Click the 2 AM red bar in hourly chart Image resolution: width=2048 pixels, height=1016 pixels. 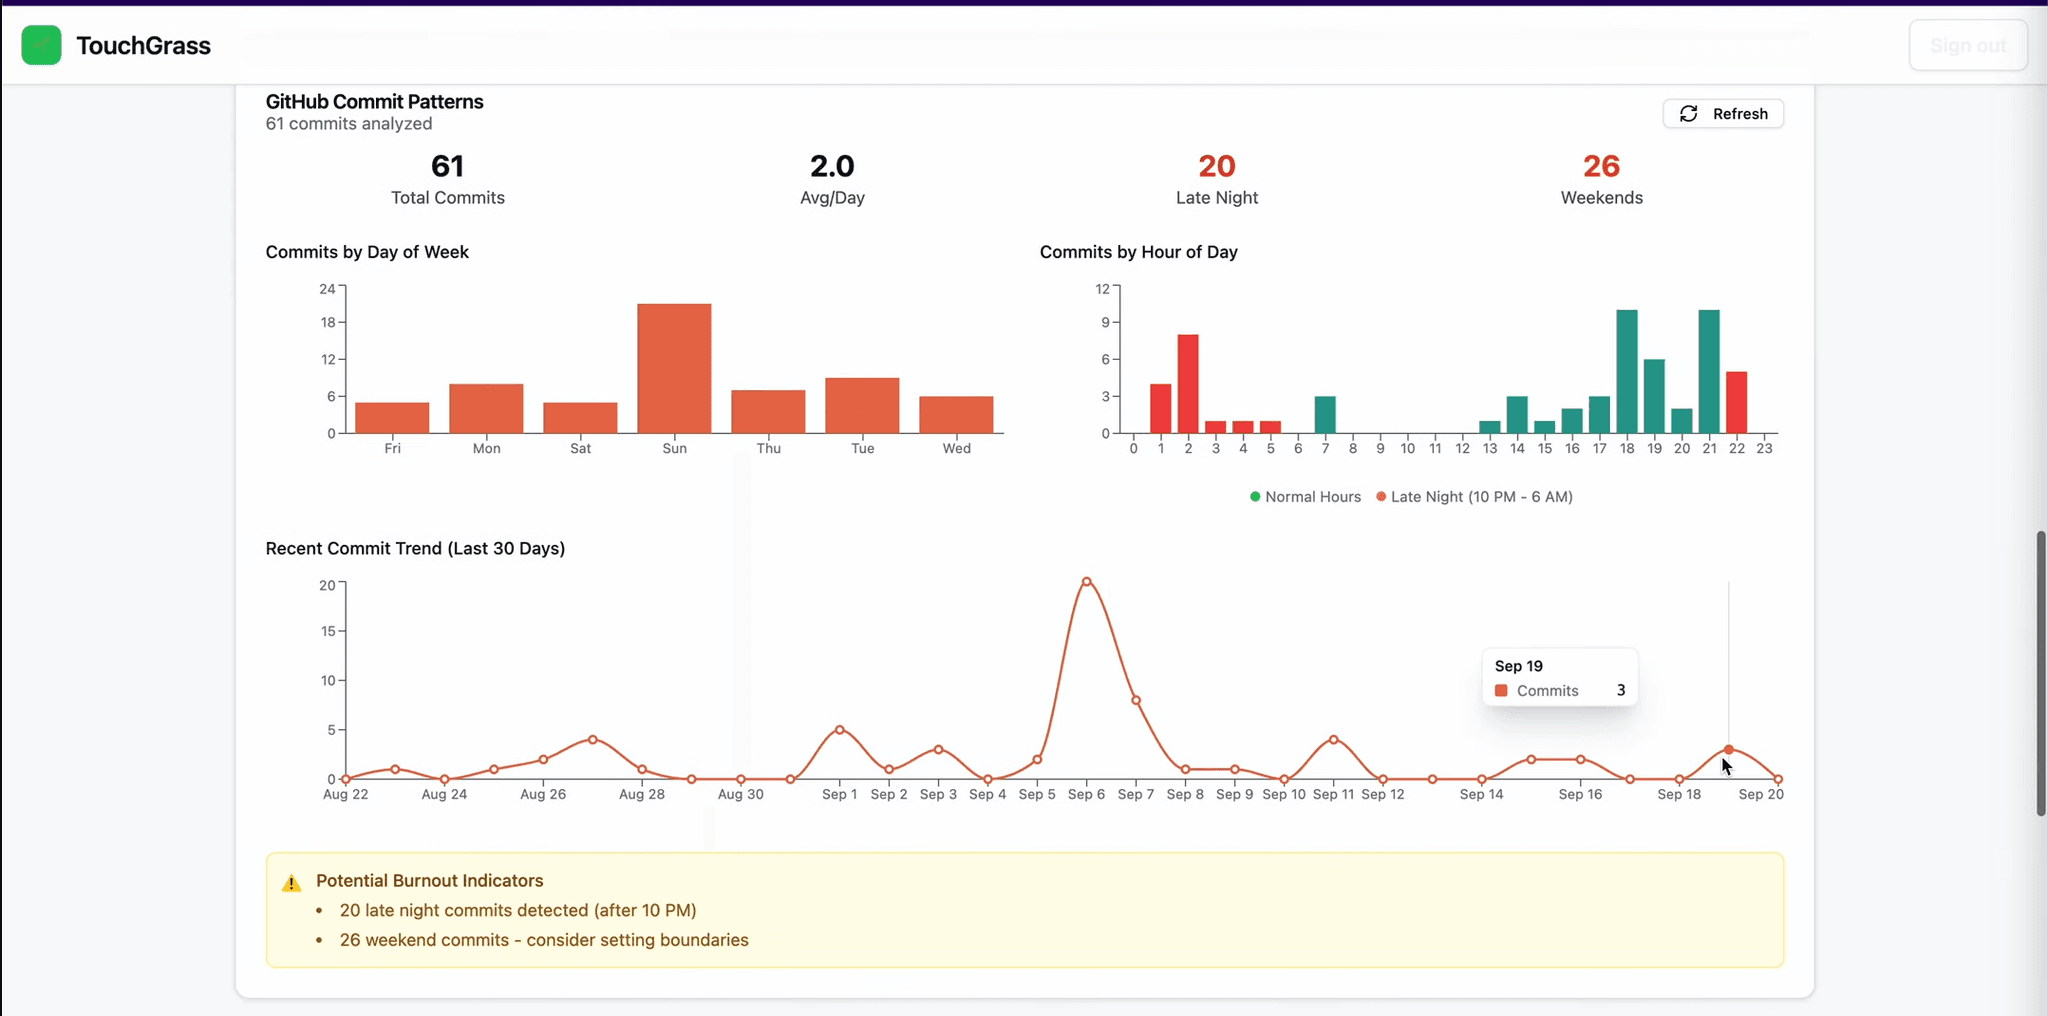1188,383
